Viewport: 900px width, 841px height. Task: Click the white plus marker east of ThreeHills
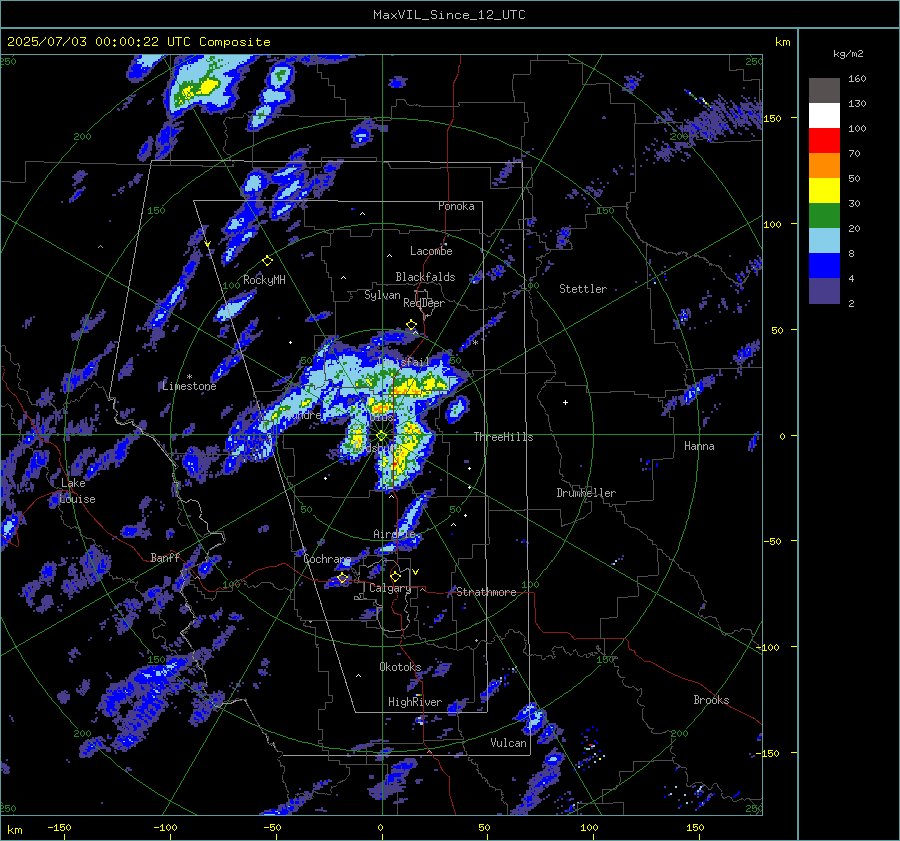click(565, 402)
